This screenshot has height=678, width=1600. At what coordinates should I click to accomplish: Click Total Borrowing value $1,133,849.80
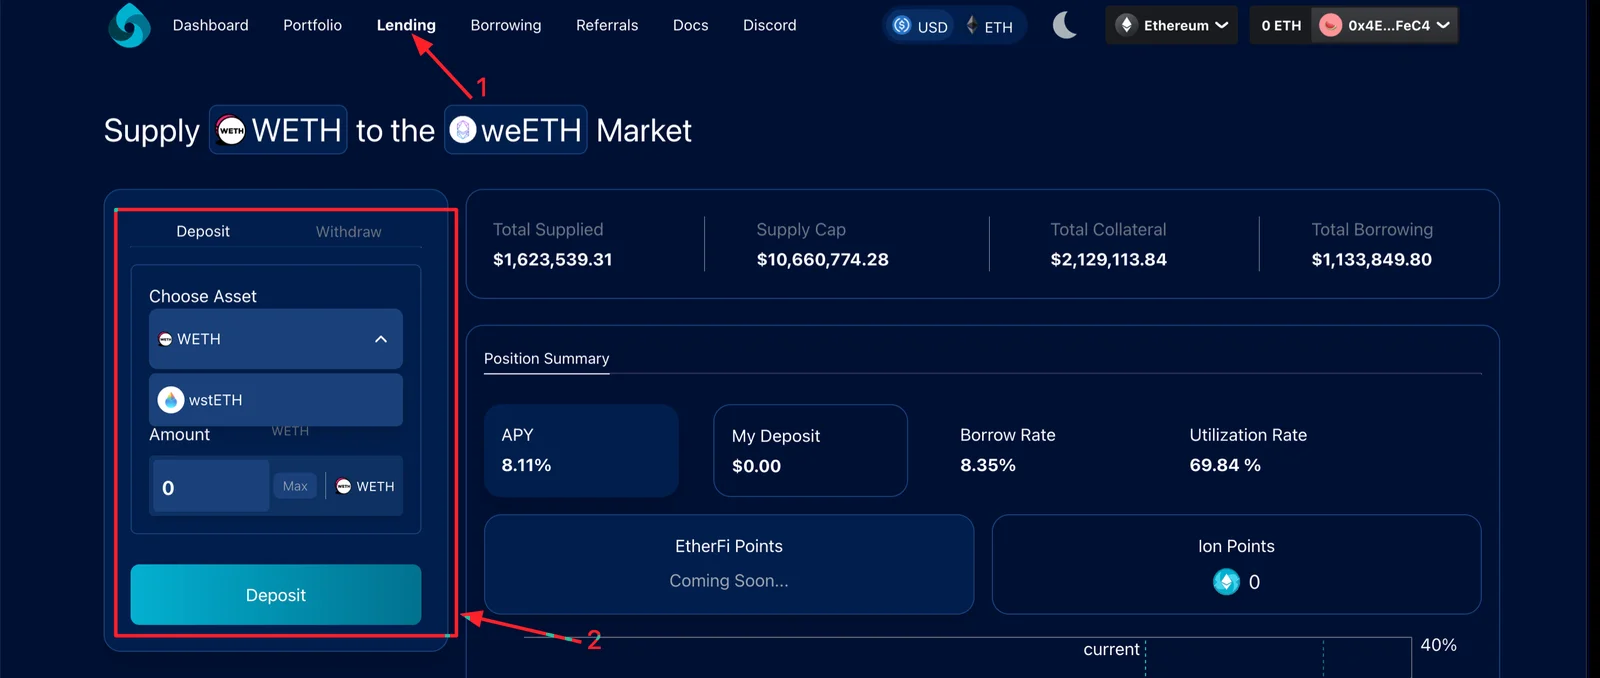[x=1371, y=259]
